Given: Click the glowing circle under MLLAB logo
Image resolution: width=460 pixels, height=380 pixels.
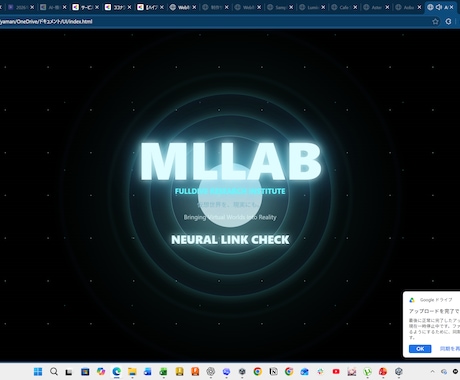Looking at the screenshot, I should 230,195.
